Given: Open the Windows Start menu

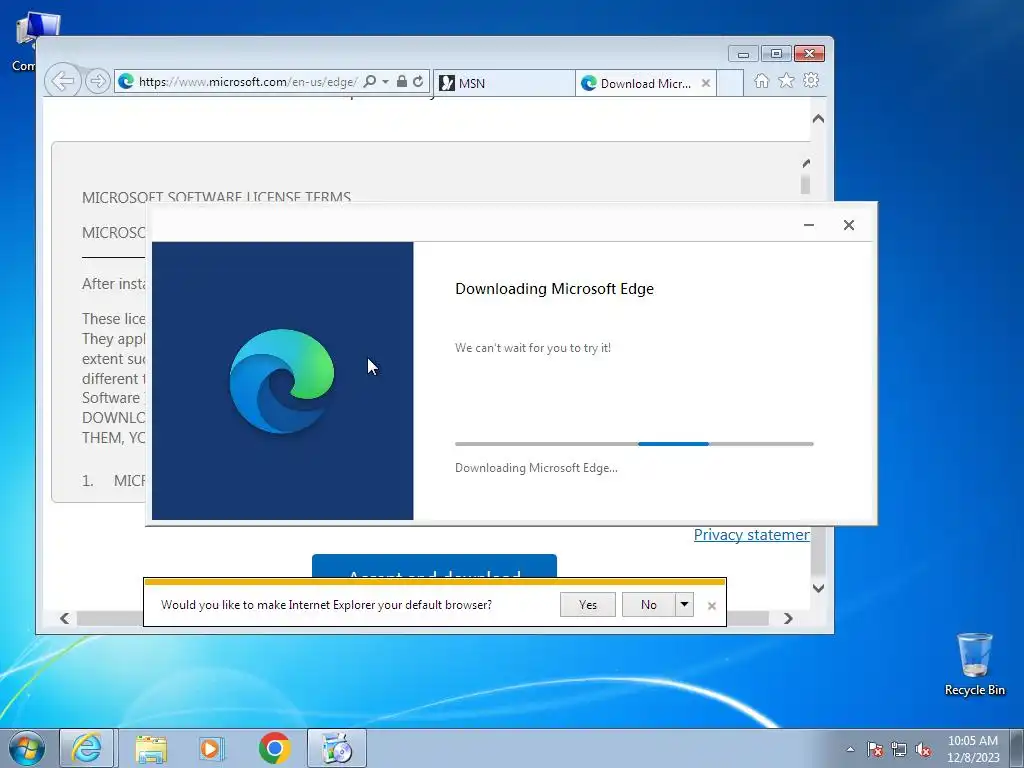Looking at the screenshot, I should click(27, 748).
